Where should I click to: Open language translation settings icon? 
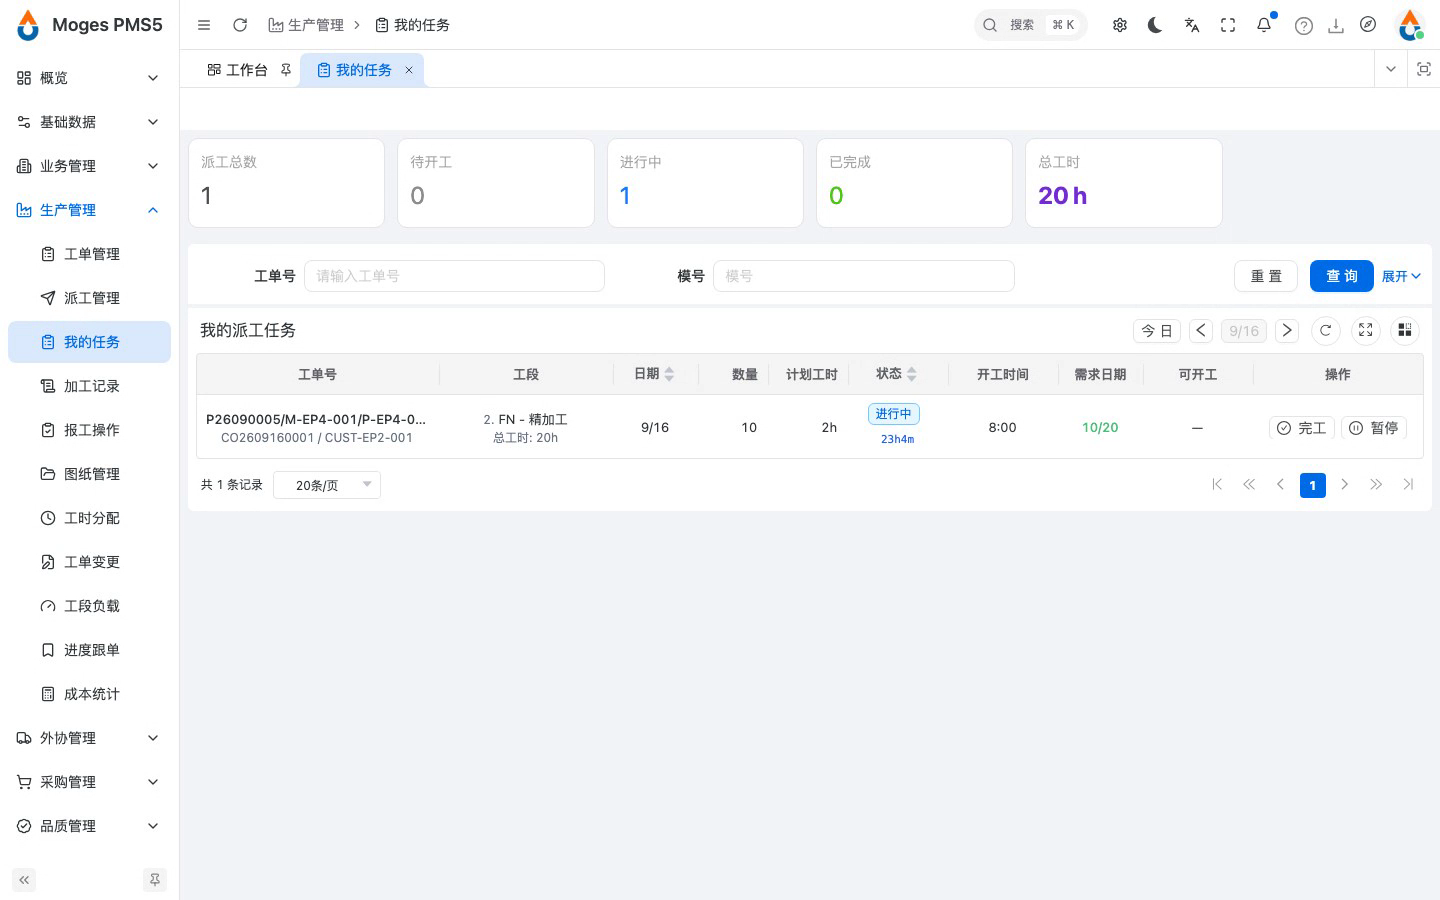tap(1191, 25)
